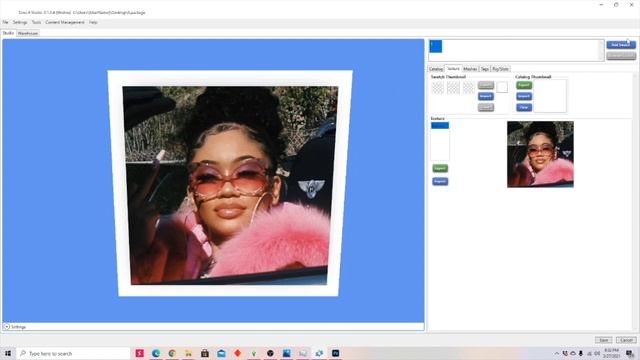The width and height of the screenshot is (640, 360).
Task: Click Catalog Thumbnail green Export button
Action: 524,85
